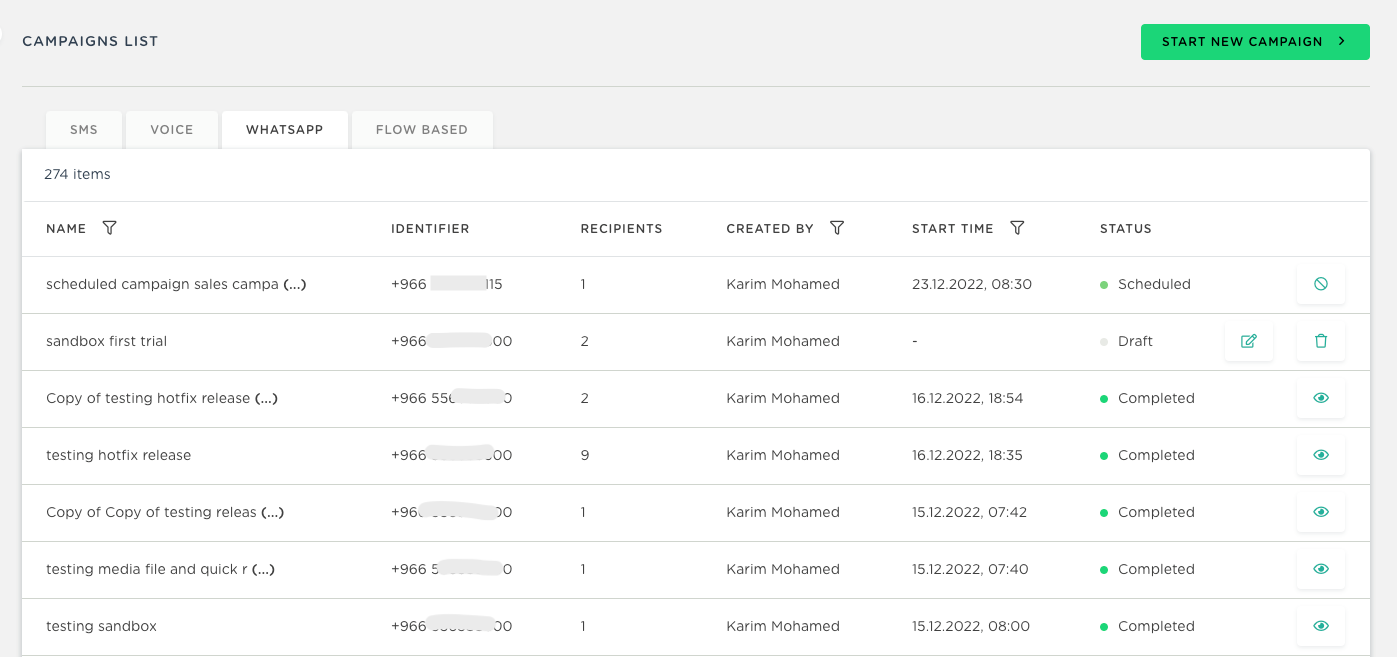This screenshot has height=657, width=1397.
Task: Open the Flow Based tab
Action: pyautogui.click(x=422, y=130)
